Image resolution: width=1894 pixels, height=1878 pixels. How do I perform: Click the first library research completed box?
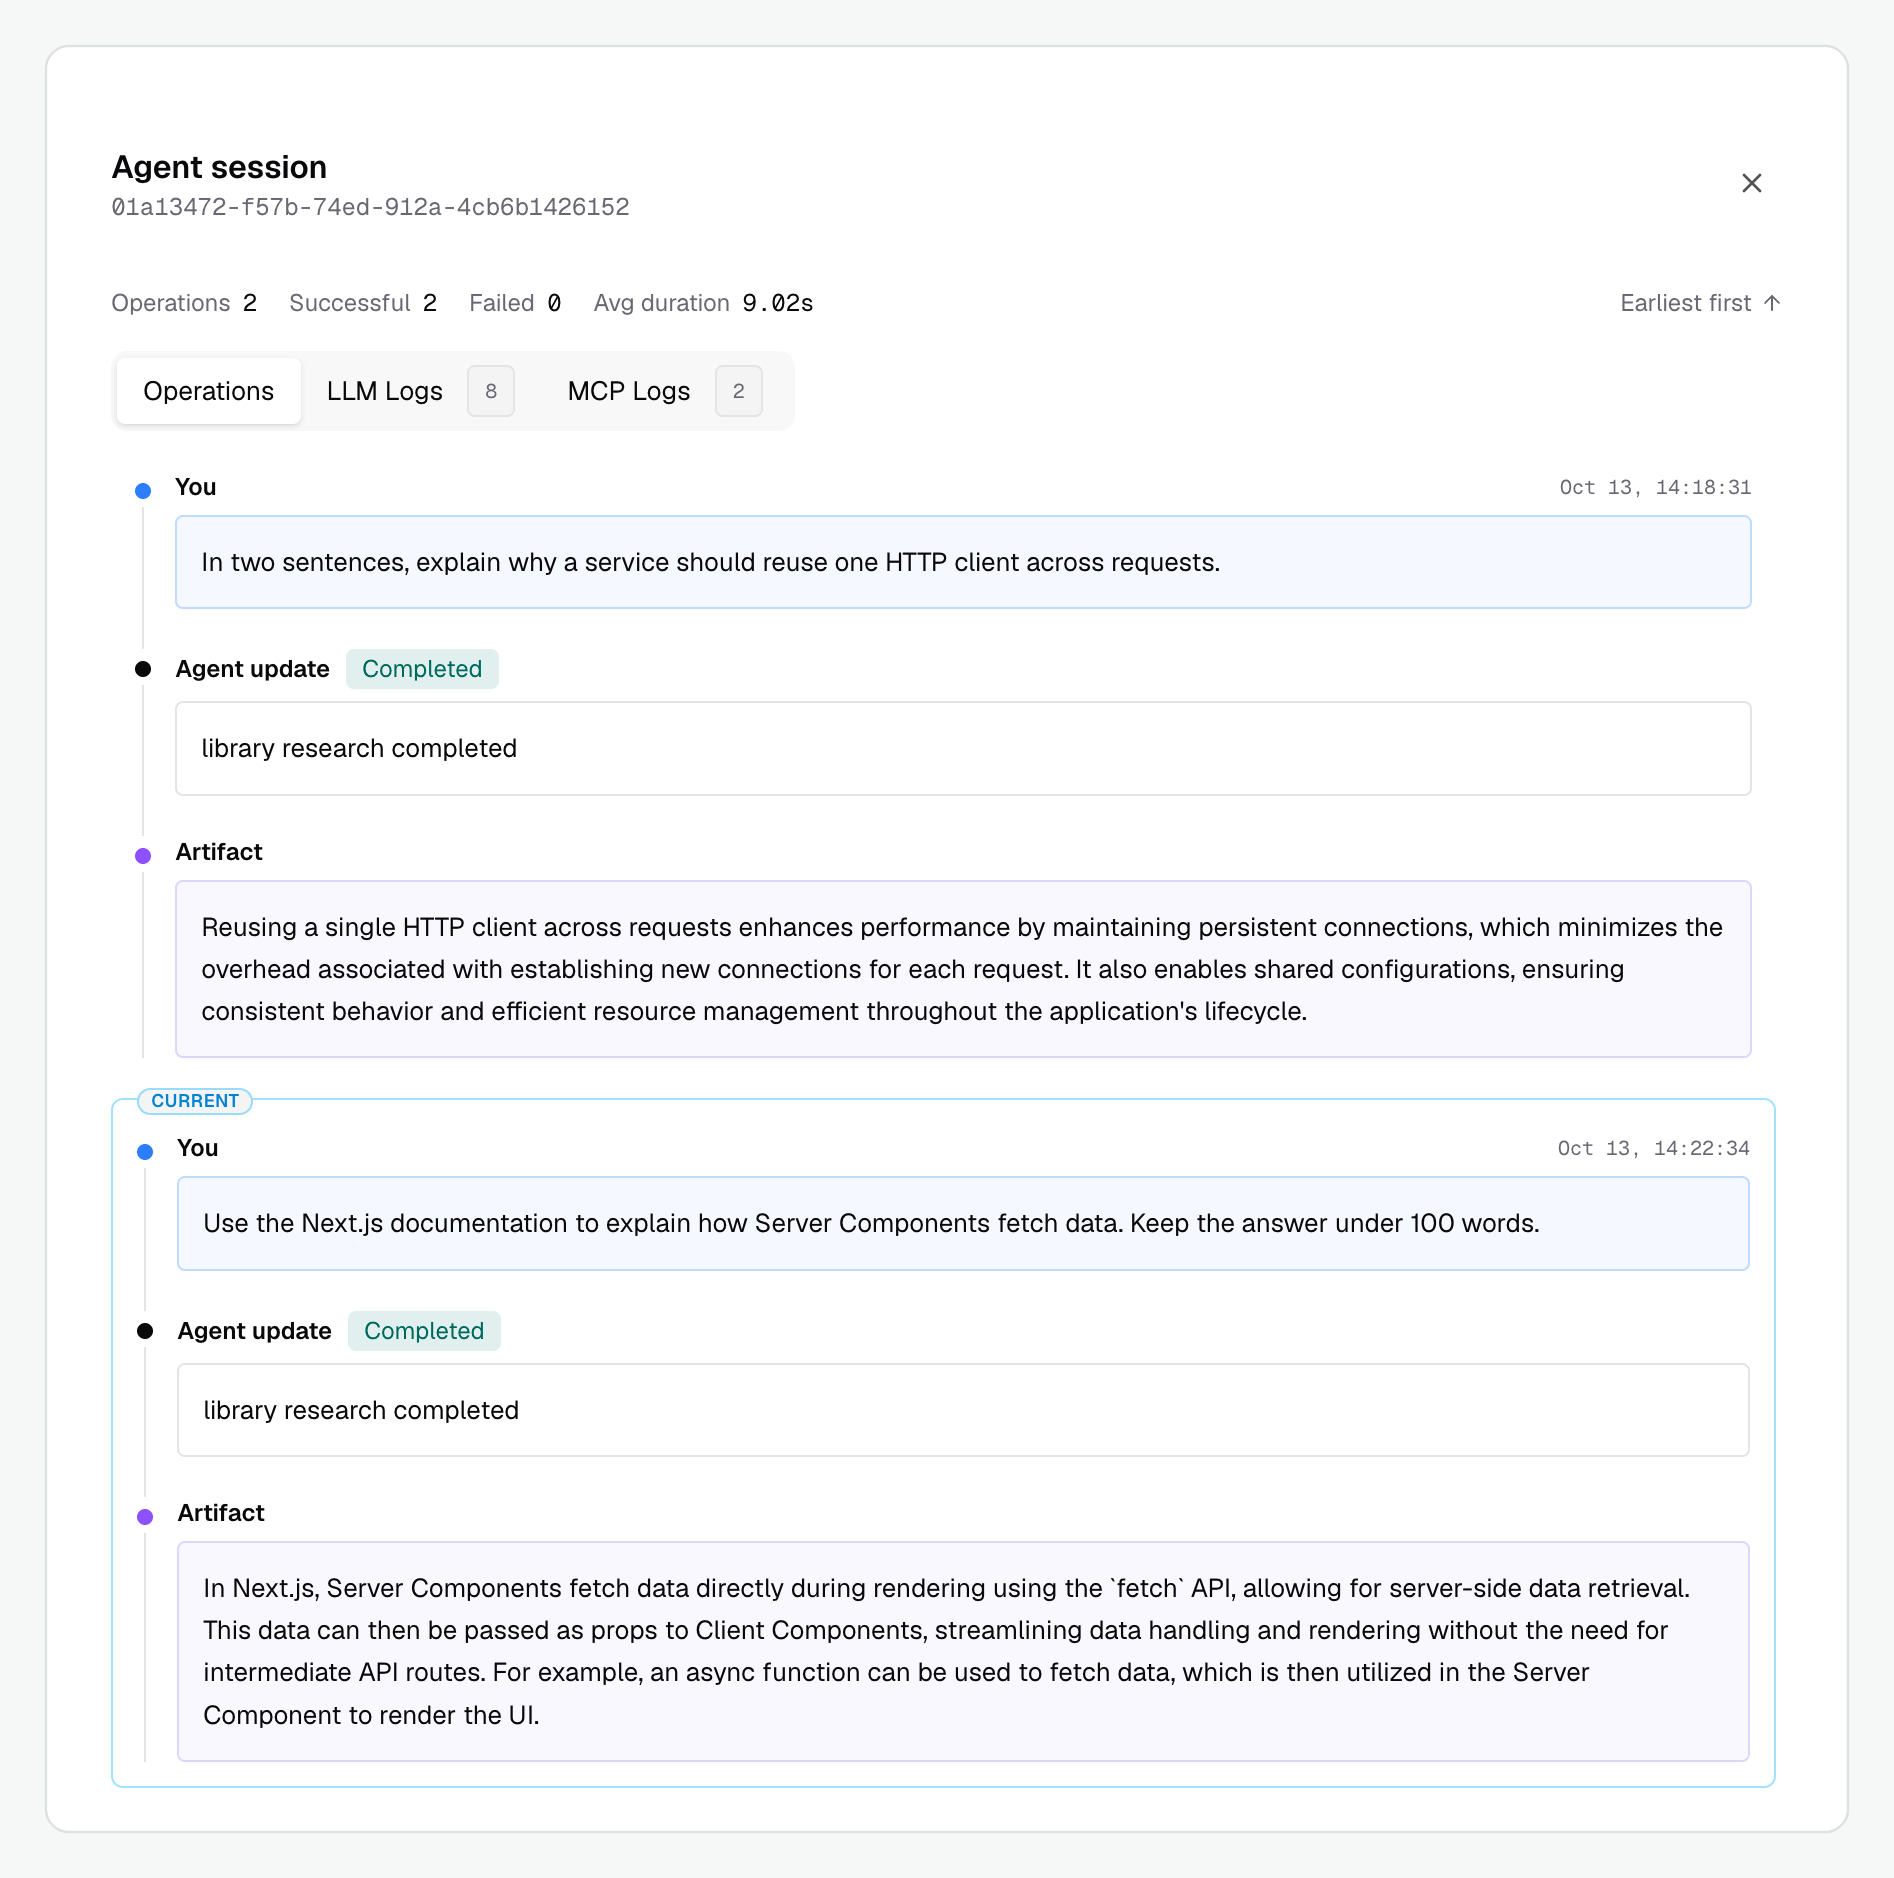(x=963, y=749)
